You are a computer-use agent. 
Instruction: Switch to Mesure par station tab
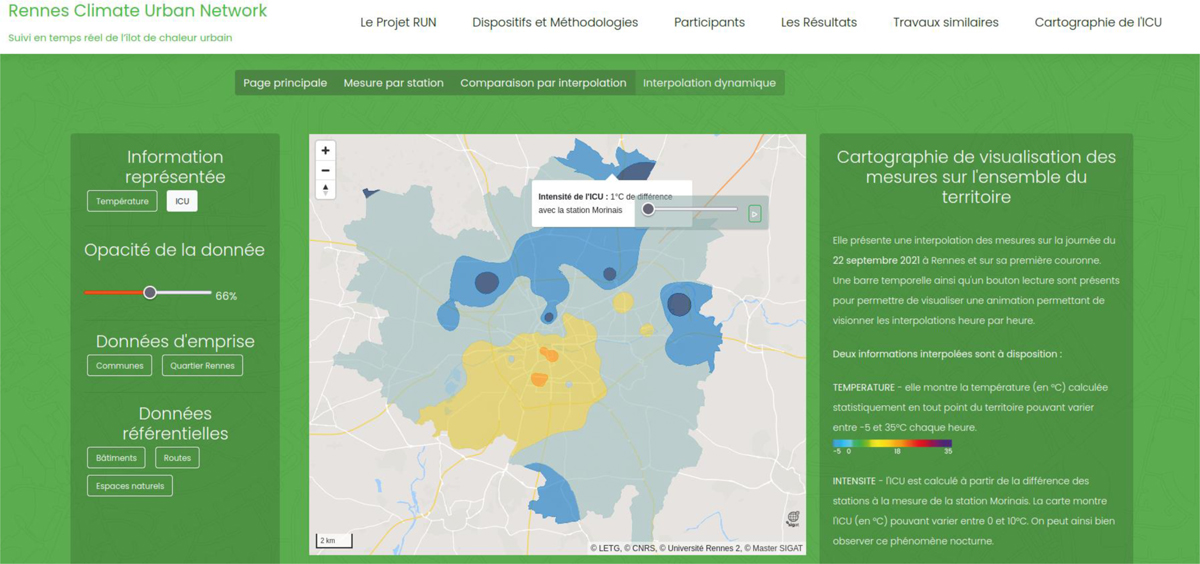coord(394,83)
